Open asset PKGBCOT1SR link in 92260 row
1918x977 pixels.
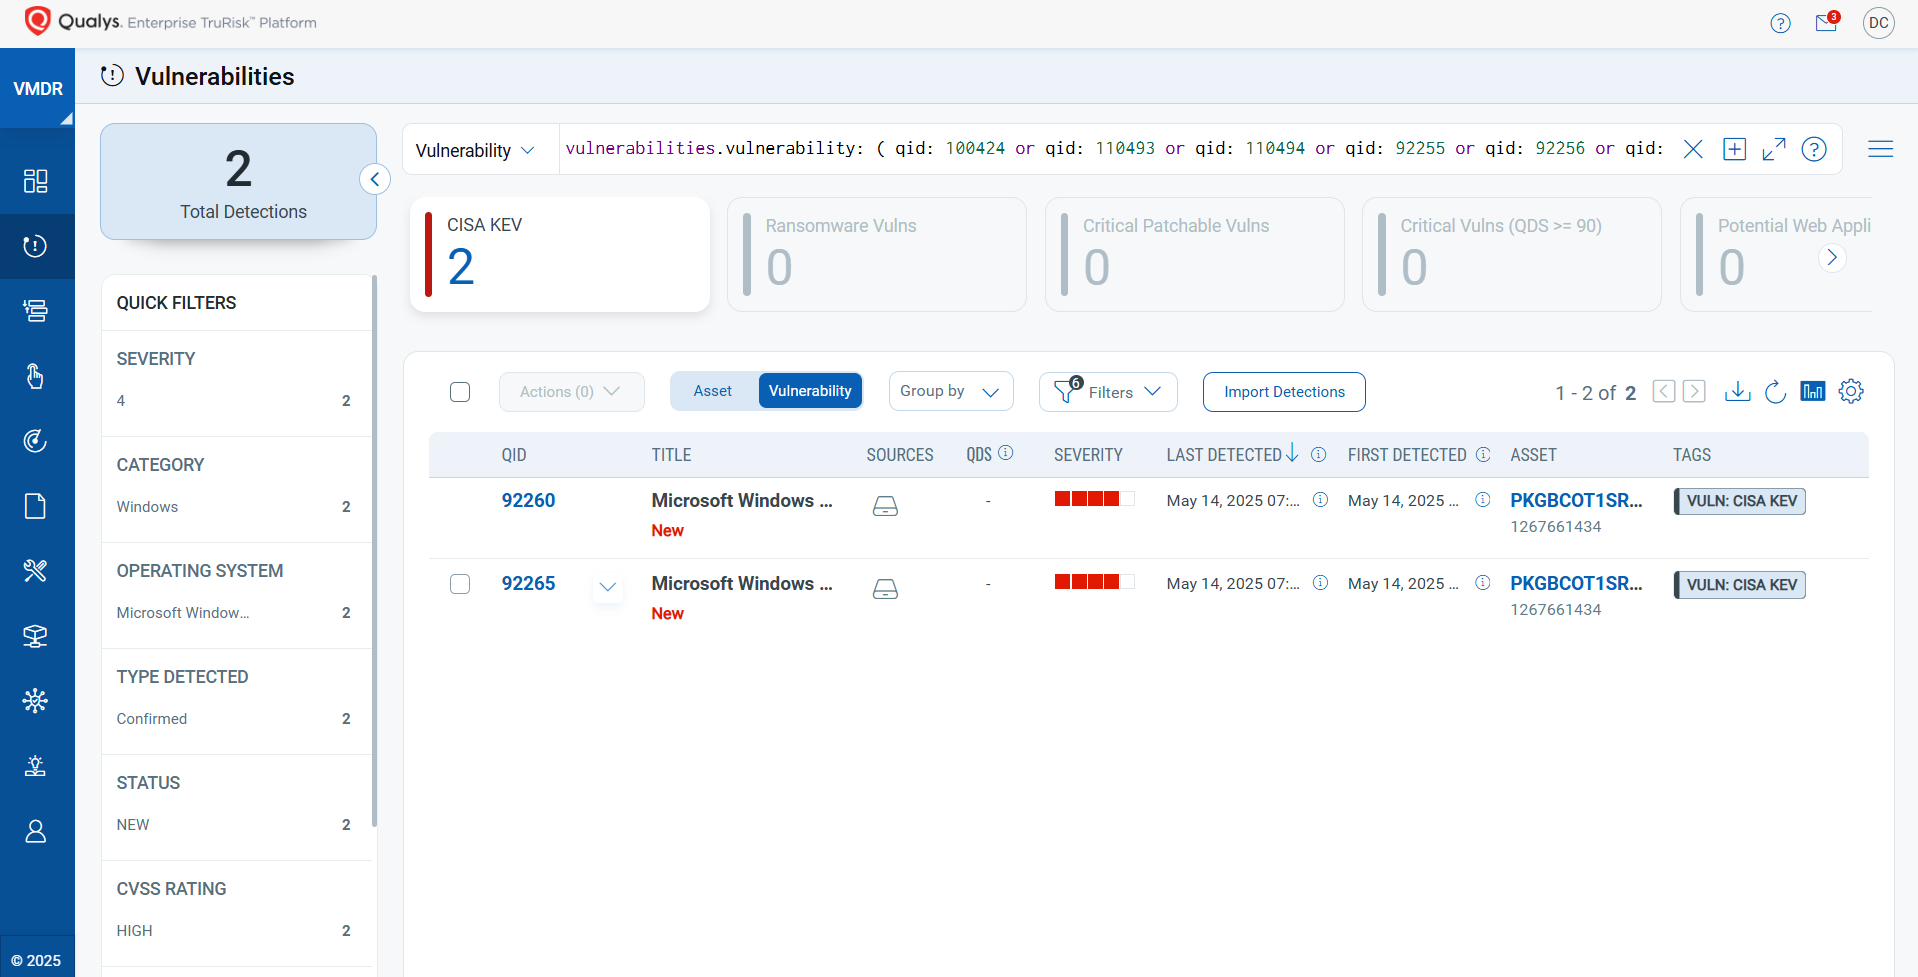click(1576, 500)
